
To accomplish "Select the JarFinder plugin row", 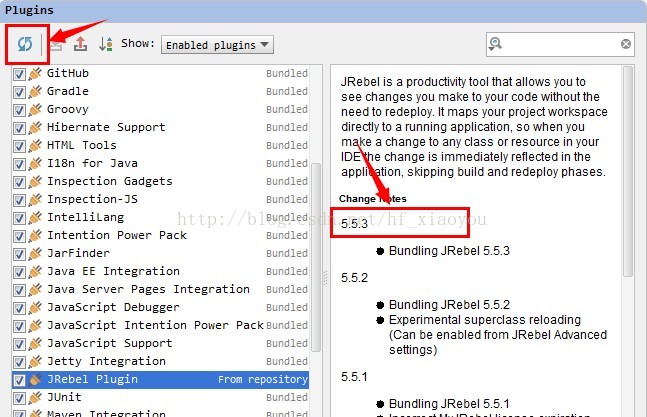I will coord(161,254).
